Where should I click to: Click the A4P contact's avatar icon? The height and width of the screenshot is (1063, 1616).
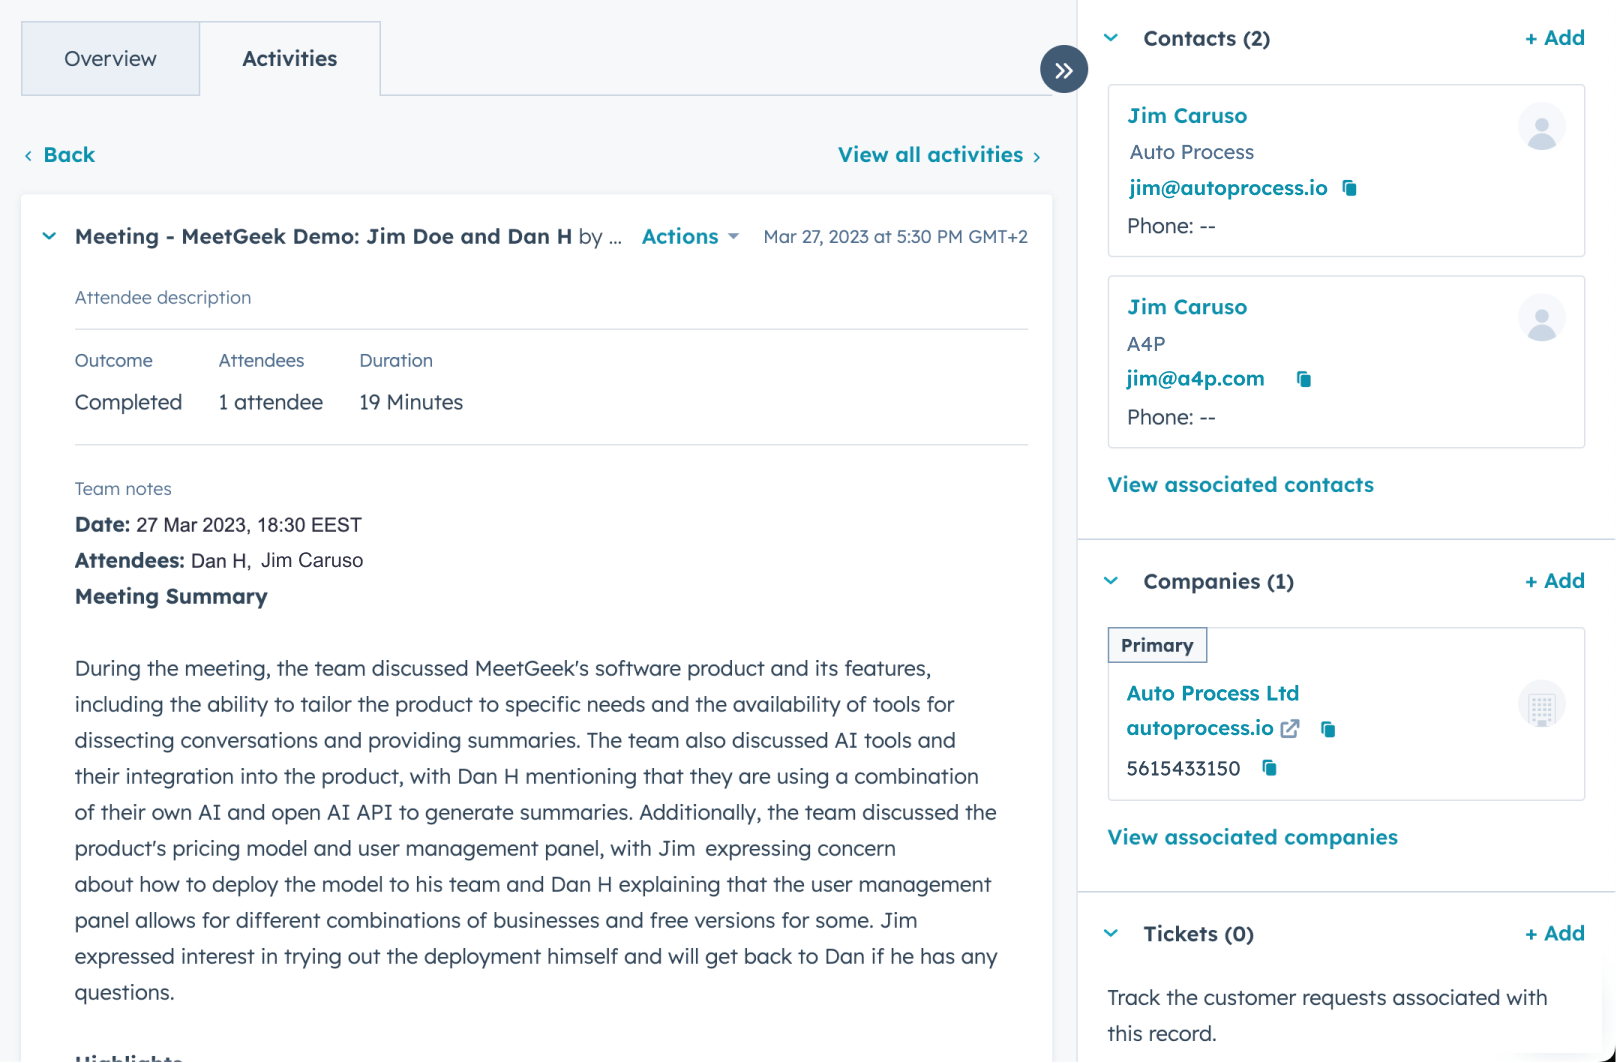[1542, 317]
